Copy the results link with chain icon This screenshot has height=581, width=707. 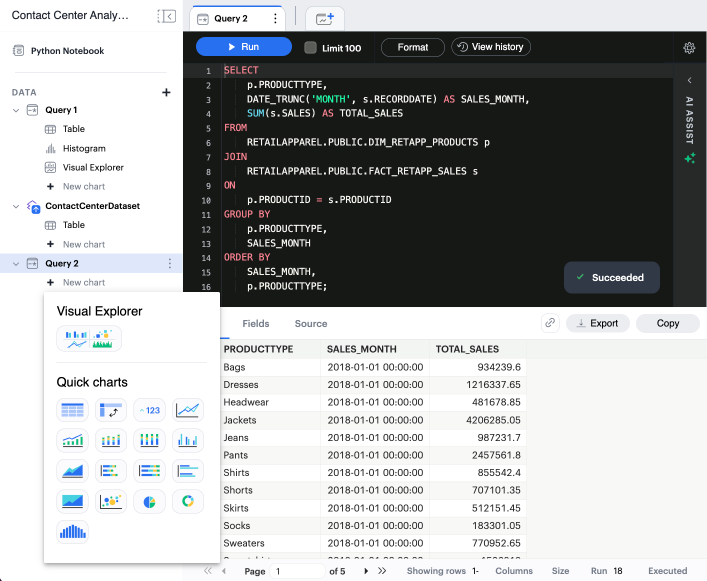pos(550,323)
